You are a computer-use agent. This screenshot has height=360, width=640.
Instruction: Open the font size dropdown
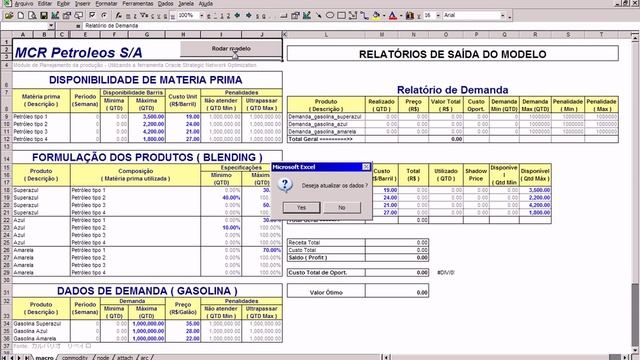coord(438,16)
